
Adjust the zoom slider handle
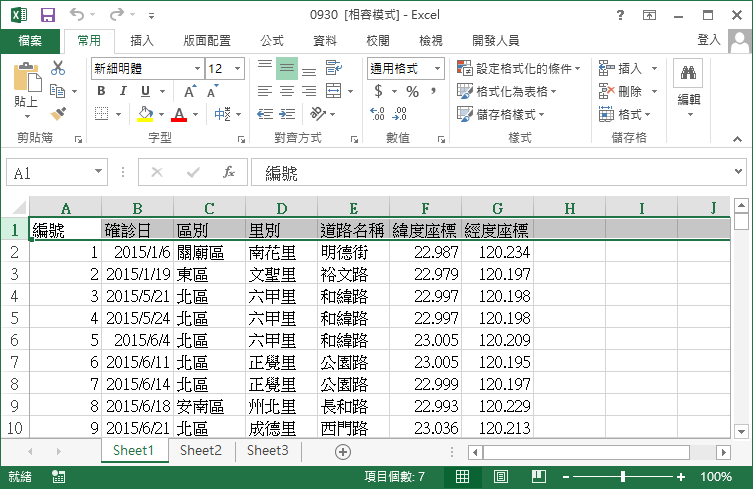coord(623,477)
